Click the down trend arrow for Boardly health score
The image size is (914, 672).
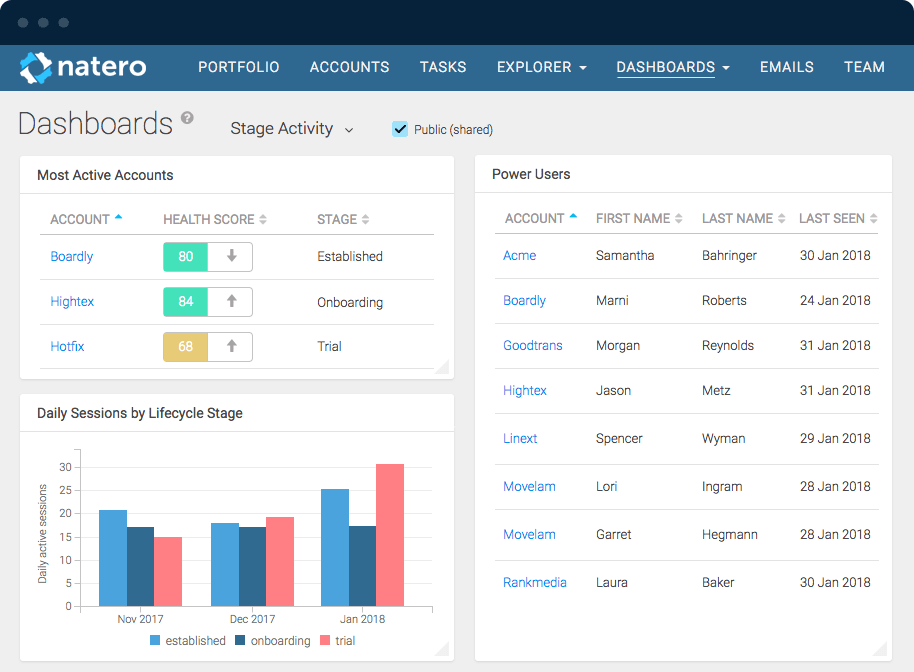point(231,256)
